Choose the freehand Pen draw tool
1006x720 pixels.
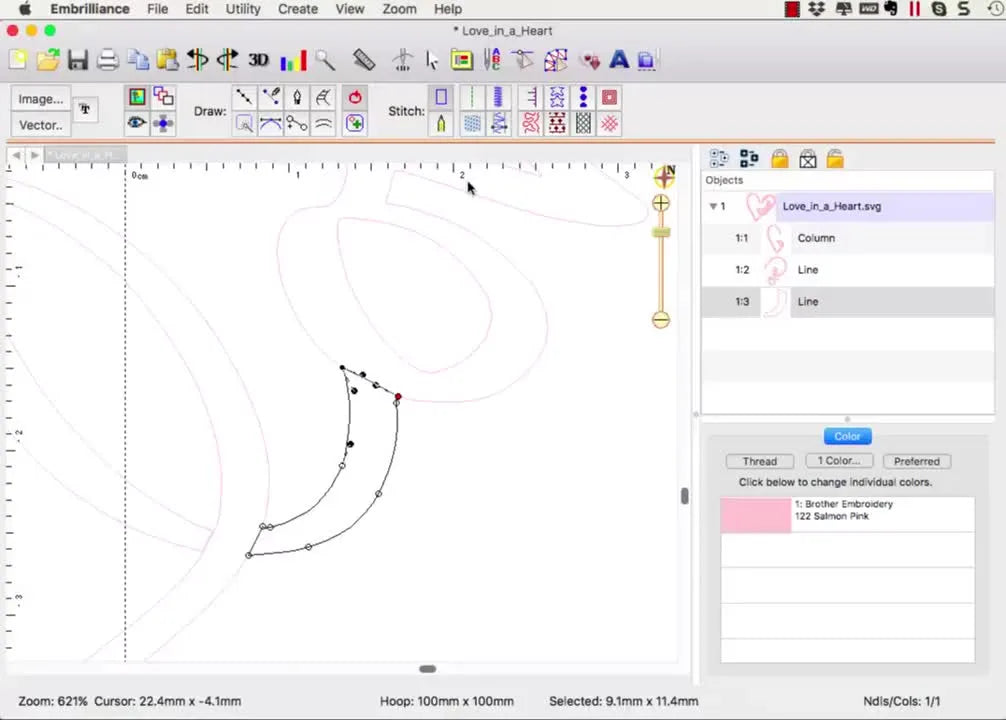tap(299, 97)
